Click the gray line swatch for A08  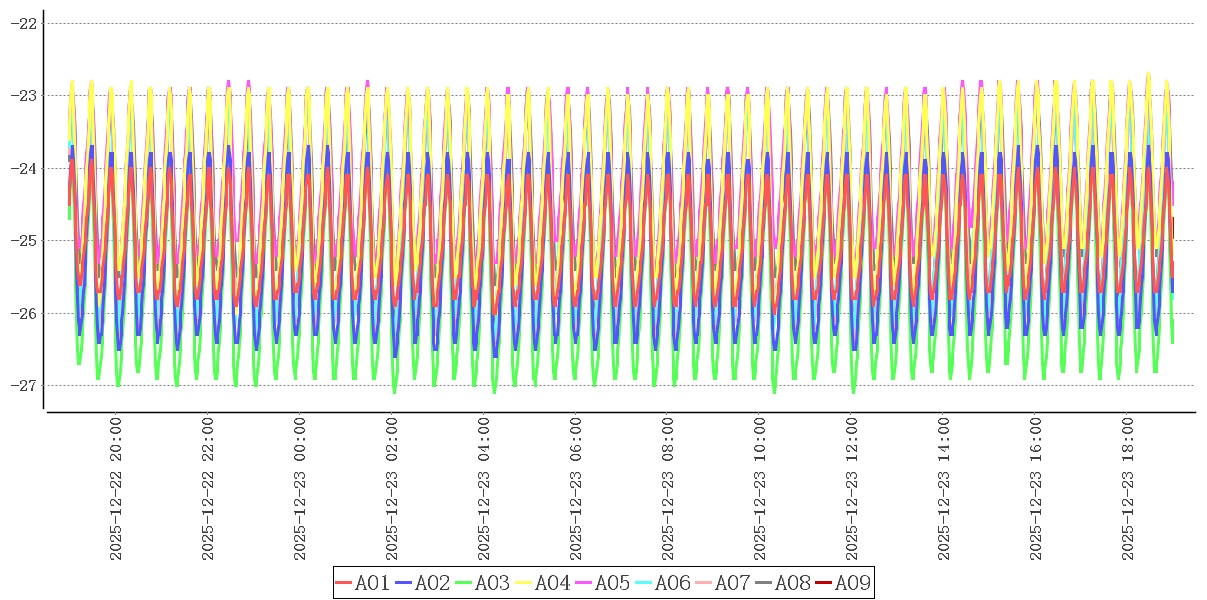pos(763,583)
